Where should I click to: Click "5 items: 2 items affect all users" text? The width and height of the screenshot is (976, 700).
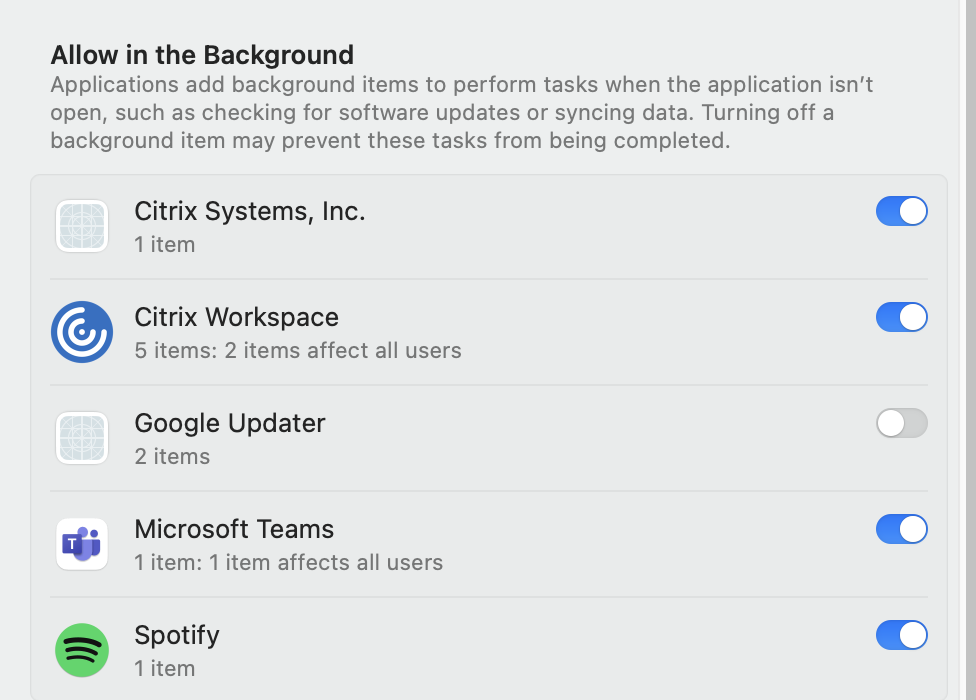click(x=298, y=350)
